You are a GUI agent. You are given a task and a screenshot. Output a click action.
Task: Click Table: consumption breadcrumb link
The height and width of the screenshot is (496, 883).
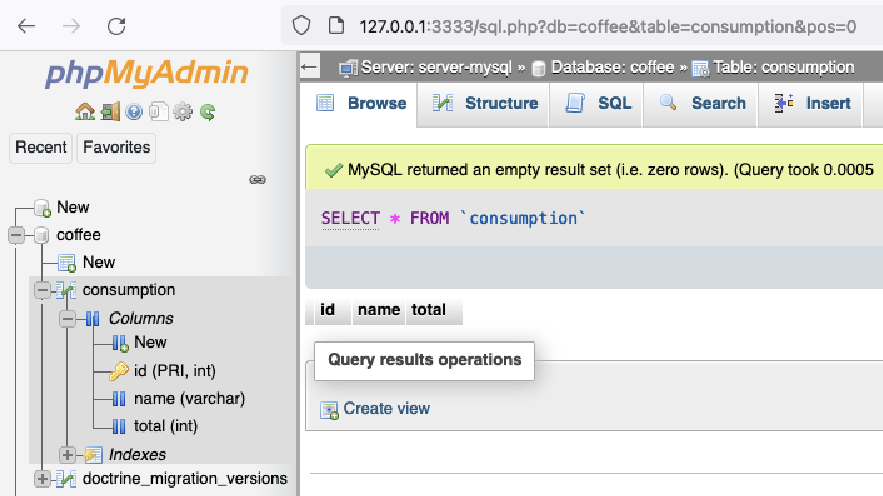(x=783, y=68)
